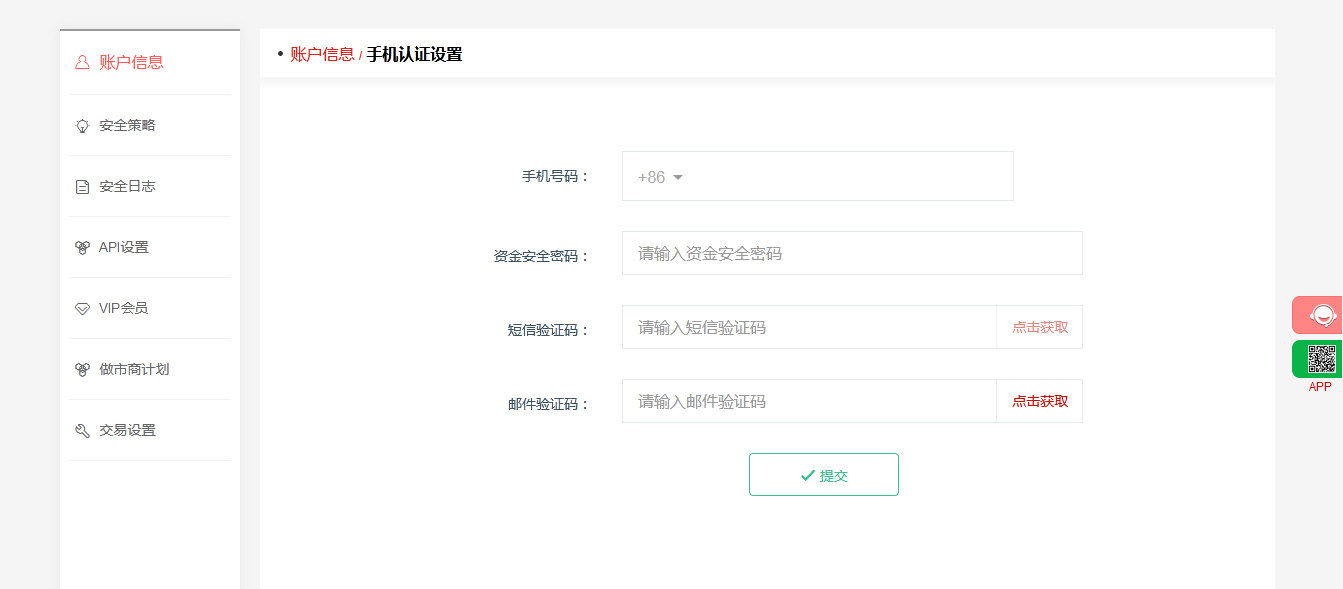This screenshot has height=589, width=1343.
Task: Click 点击获取 for email verification code
Action: click(x=1040, y=401)
